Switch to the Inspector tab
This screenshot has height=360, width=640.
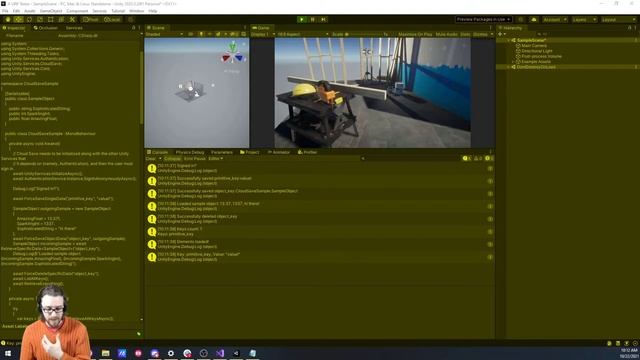tap(14, 28)
